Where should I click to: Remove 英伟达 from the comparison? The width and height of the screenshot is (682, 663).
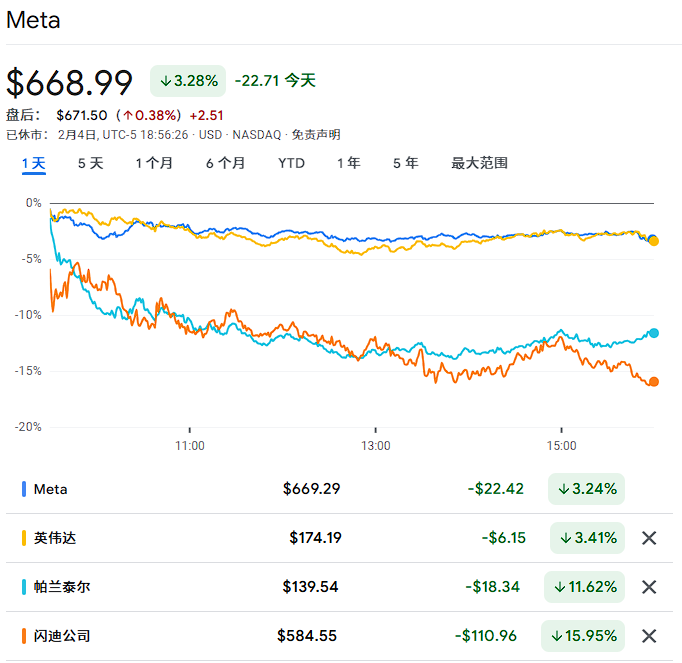click(x=648, y=538)
